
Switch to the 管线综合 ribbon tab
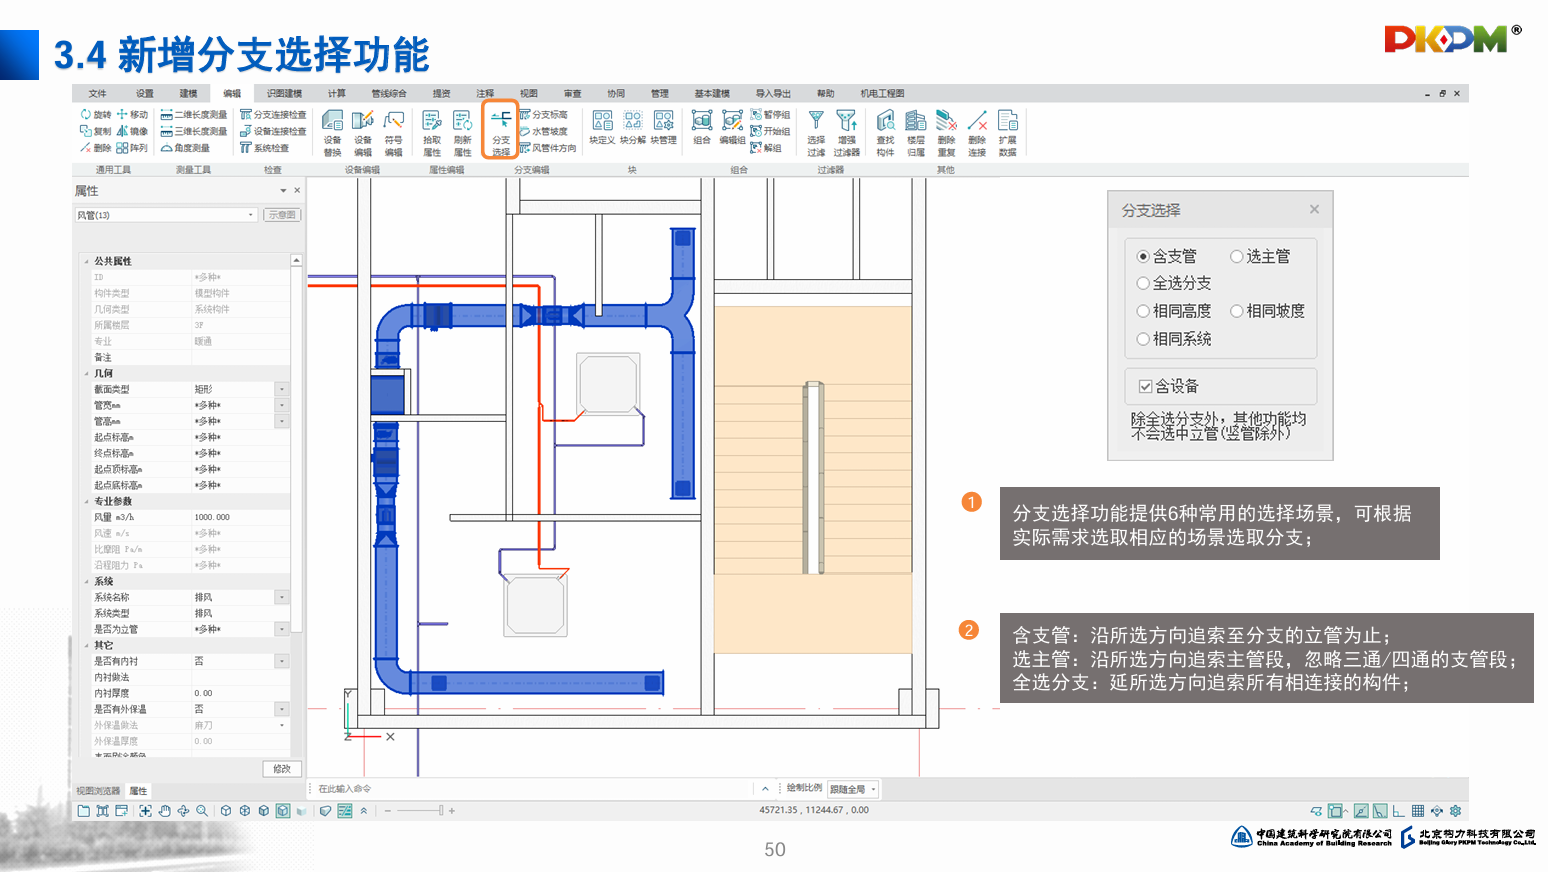click(389, 93)
